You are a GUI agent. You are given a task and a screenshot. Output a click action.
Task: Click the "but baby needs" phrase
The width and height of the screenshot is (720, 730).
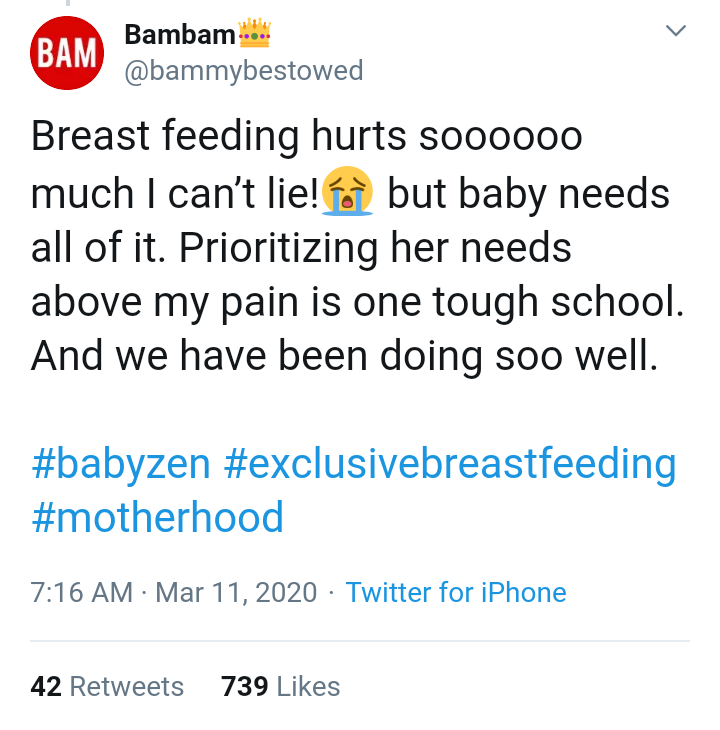528,193
